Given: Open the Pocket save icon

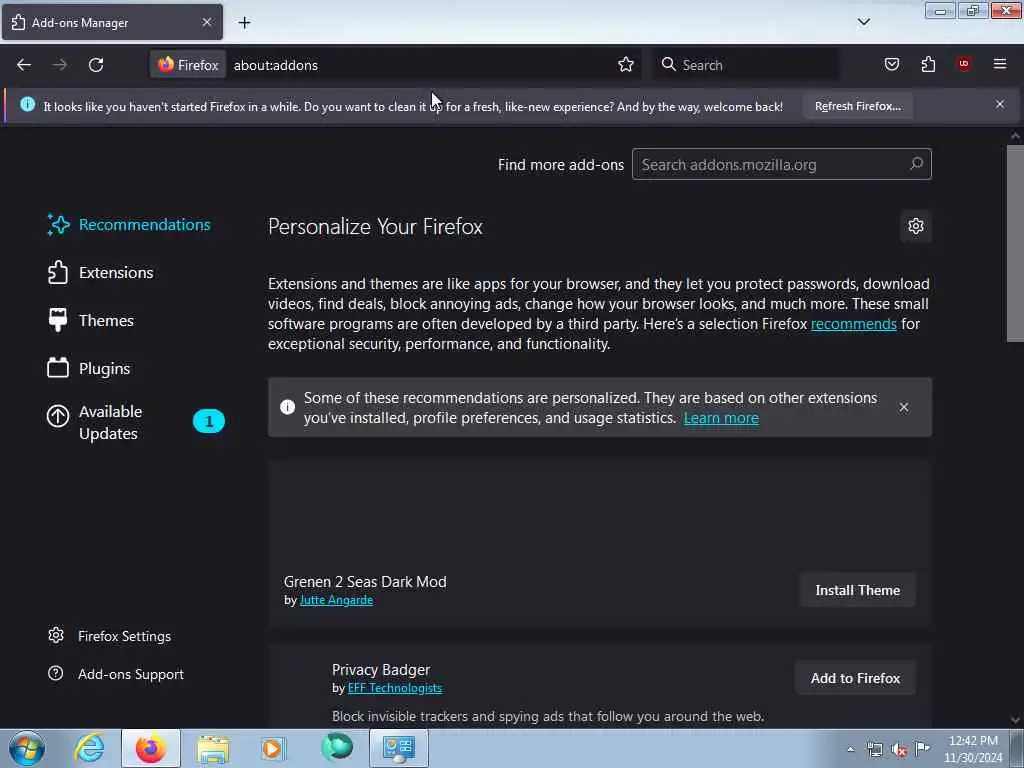Looking at the screenshot, I should coord(891,64).
